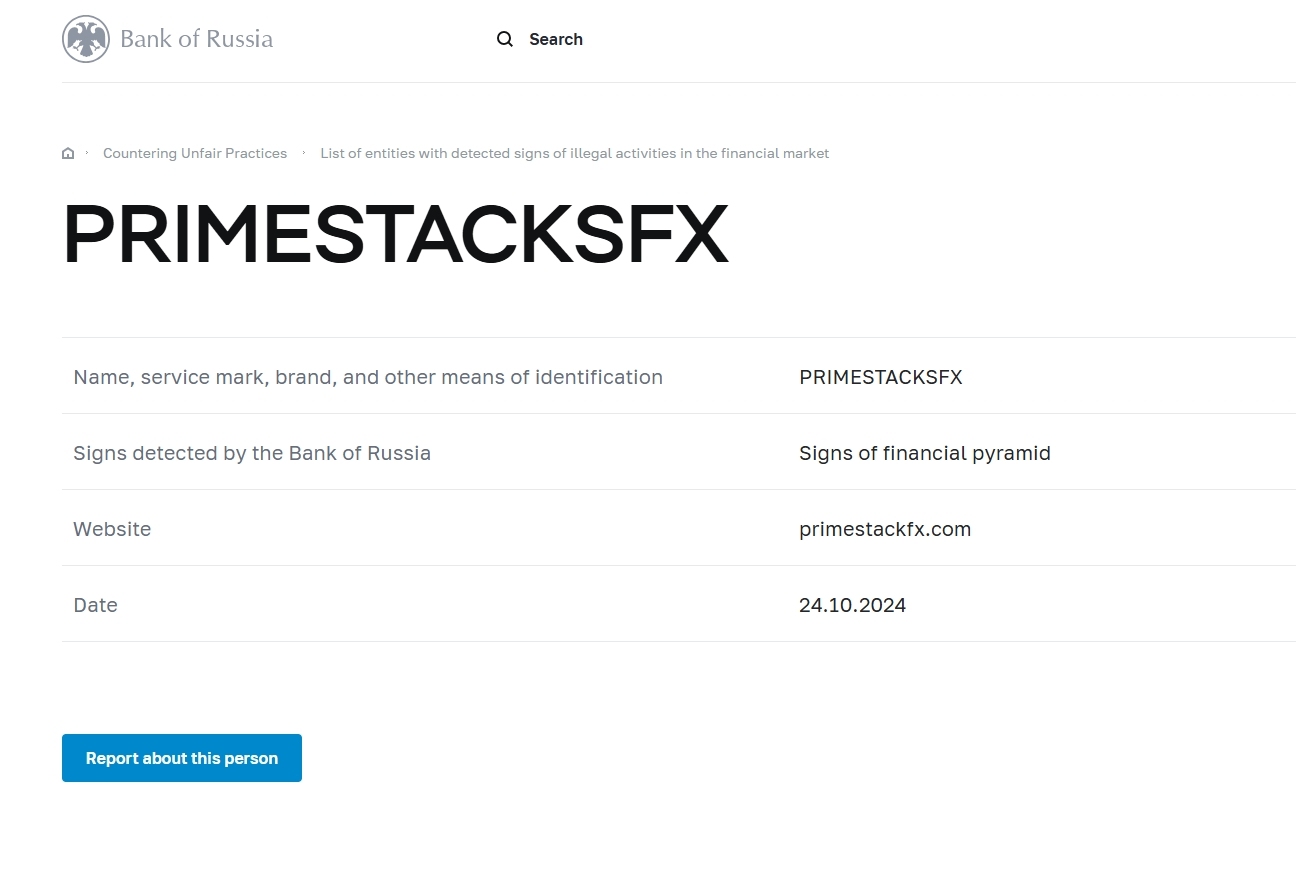Click the Date row label
The height and width of the screenshot is (869, 1296).
click(x=95, y=605)
